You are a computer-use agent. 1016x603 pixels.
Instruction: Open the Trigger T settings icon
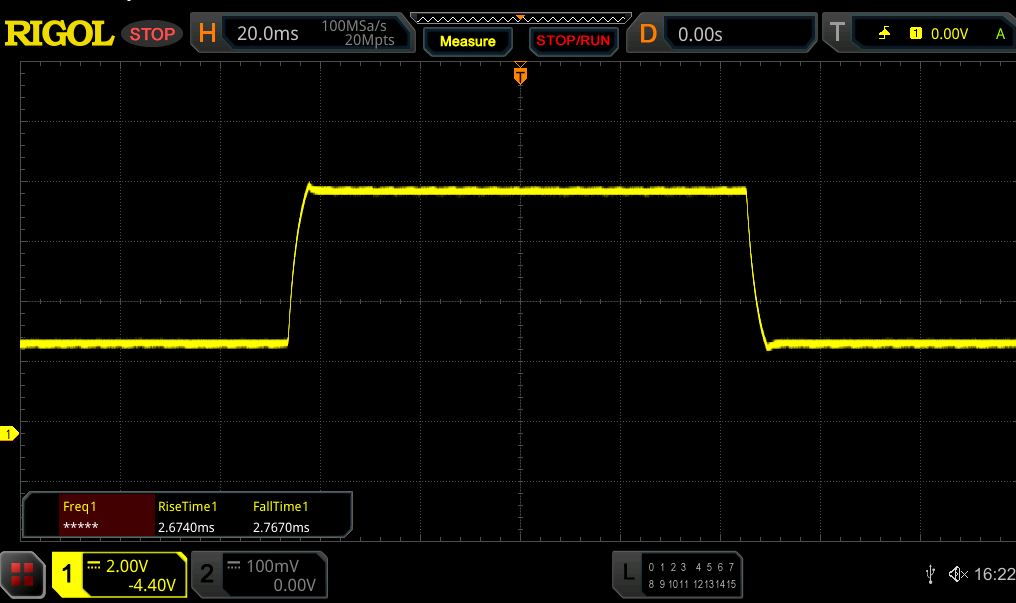pyautogui.click(x=837, y=33)
